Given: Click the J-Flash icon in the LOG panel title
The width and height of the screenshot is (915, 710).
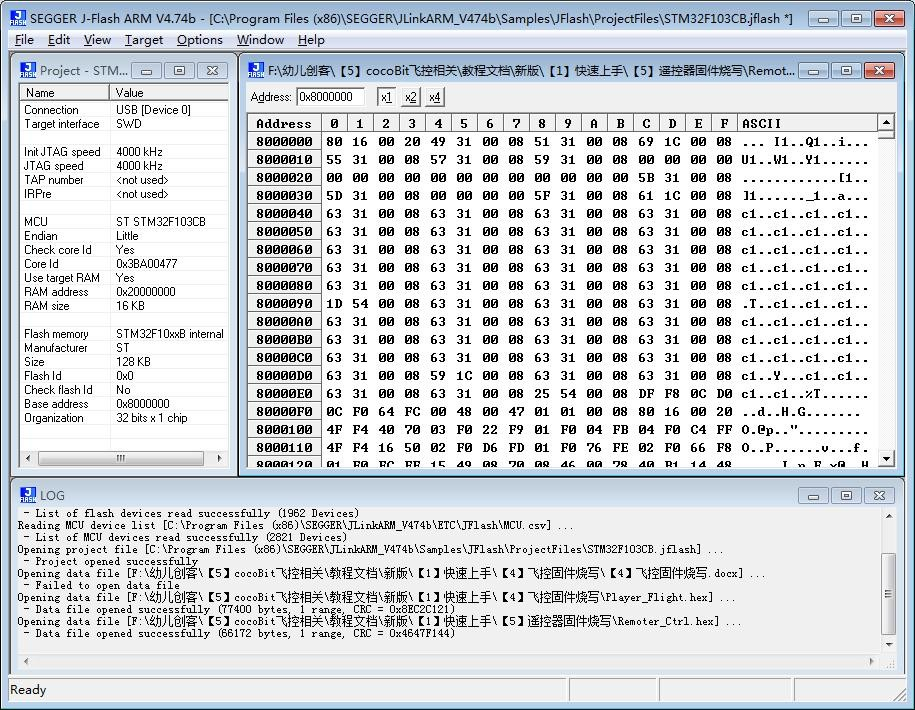Looking at the screenshot, I should coord(27,495).
